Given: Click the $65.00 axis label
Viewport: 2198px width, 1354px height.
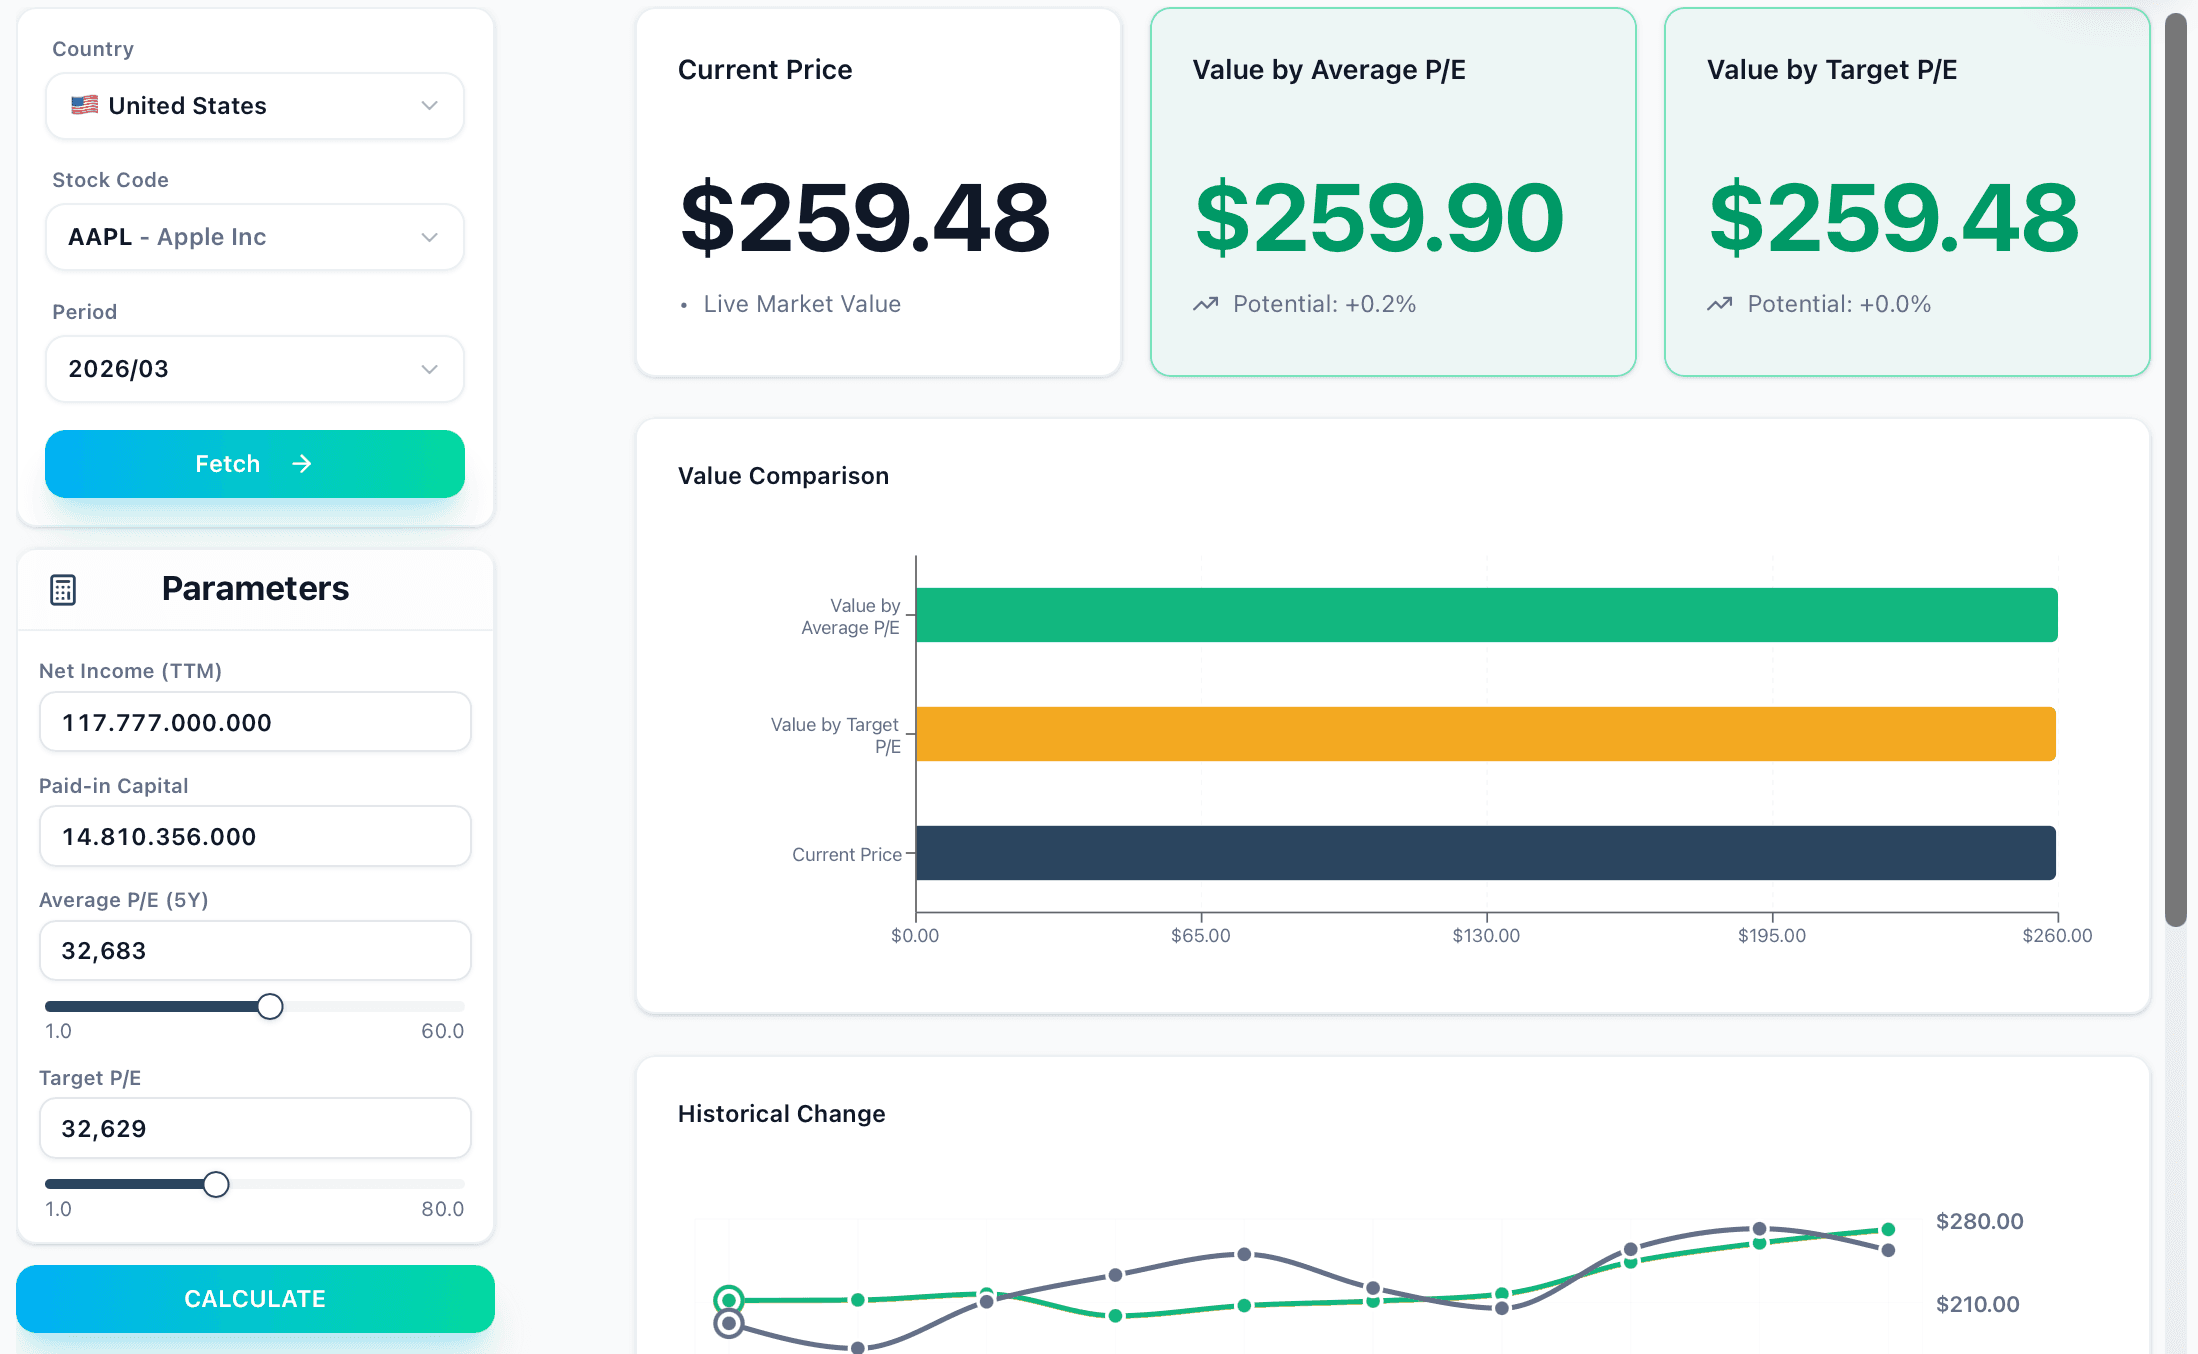Looking at the screenshot, I should pyautogui.click(x=1201, y=936).
